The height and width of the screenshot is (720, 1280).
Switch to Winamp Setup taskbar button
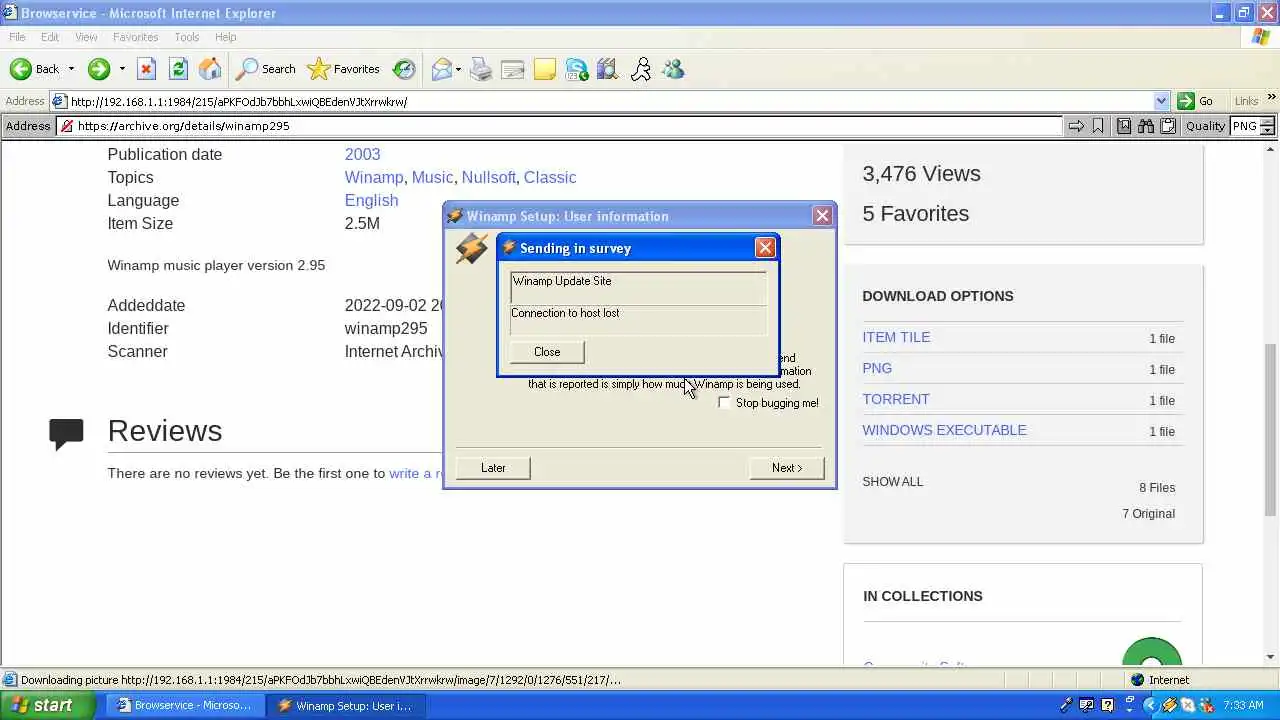[347, 705]
